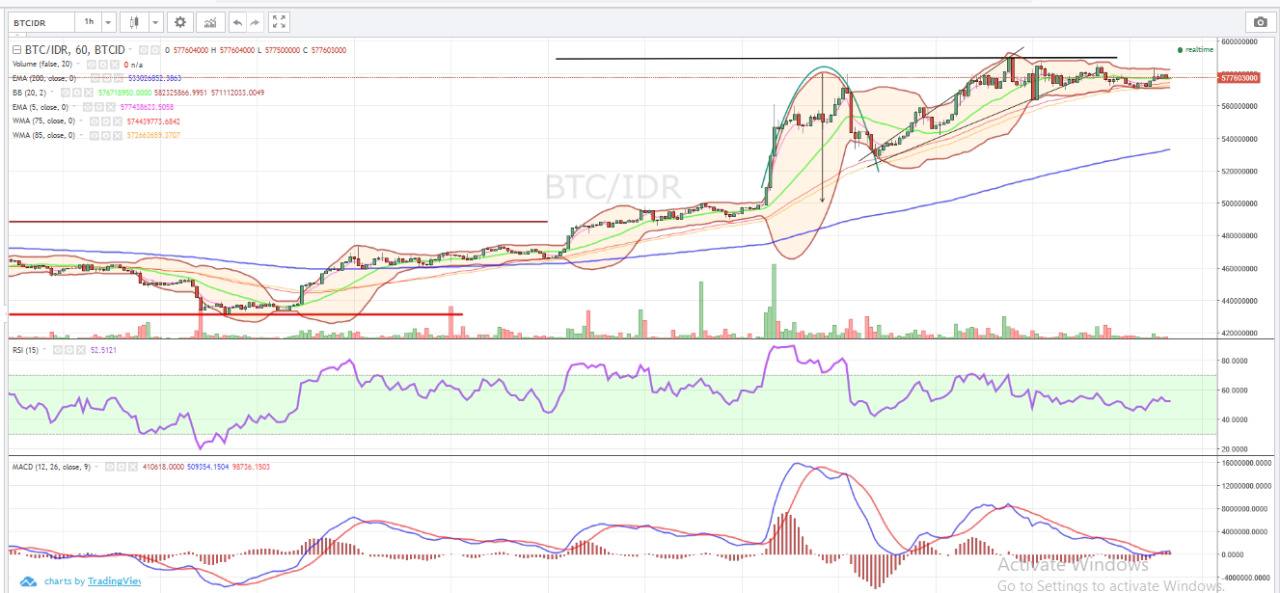
Task: Select the red horizontal support line
Action: [x=236, y=314]
